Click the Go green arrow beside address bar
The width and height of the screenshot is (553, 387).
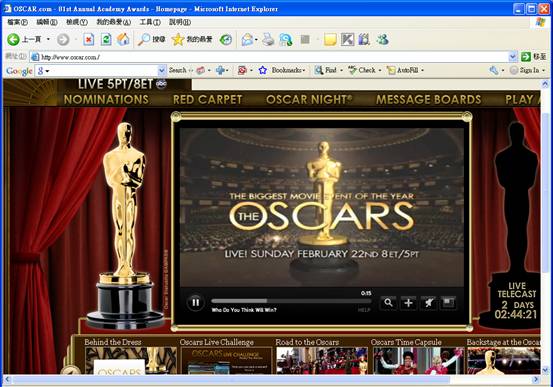pos(526,56)
